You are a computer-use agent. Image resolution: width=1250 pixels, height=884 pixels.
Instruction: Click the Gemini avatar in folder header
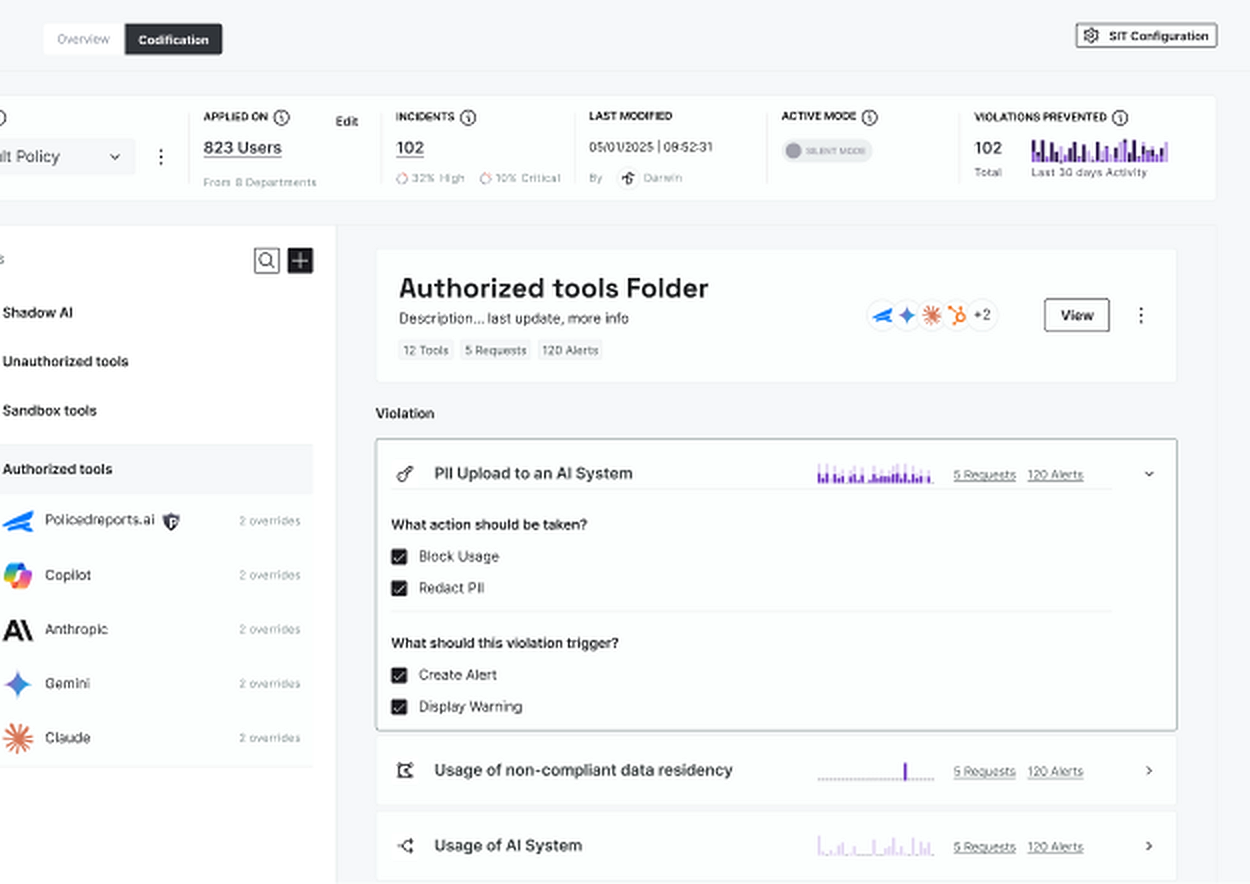(x=907, y=316)
